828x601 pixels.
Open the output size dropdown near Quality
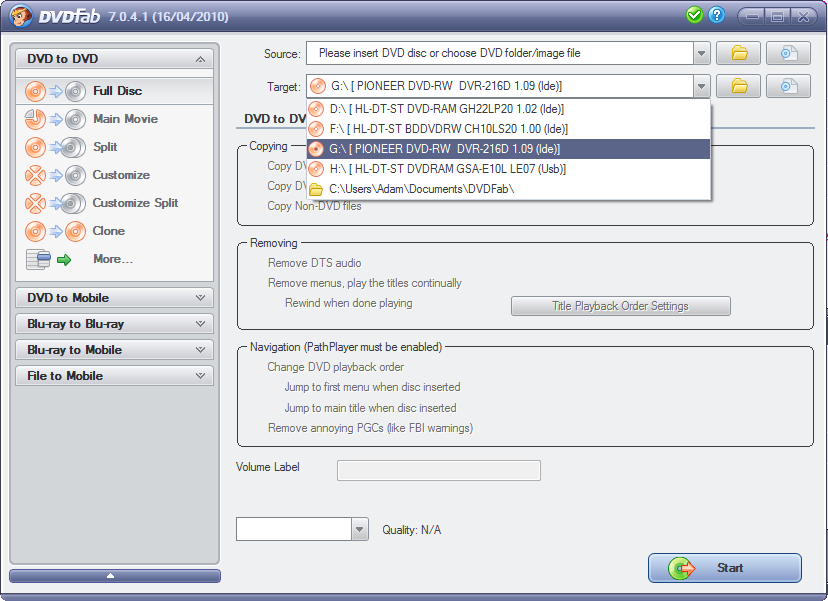[360, 529]
